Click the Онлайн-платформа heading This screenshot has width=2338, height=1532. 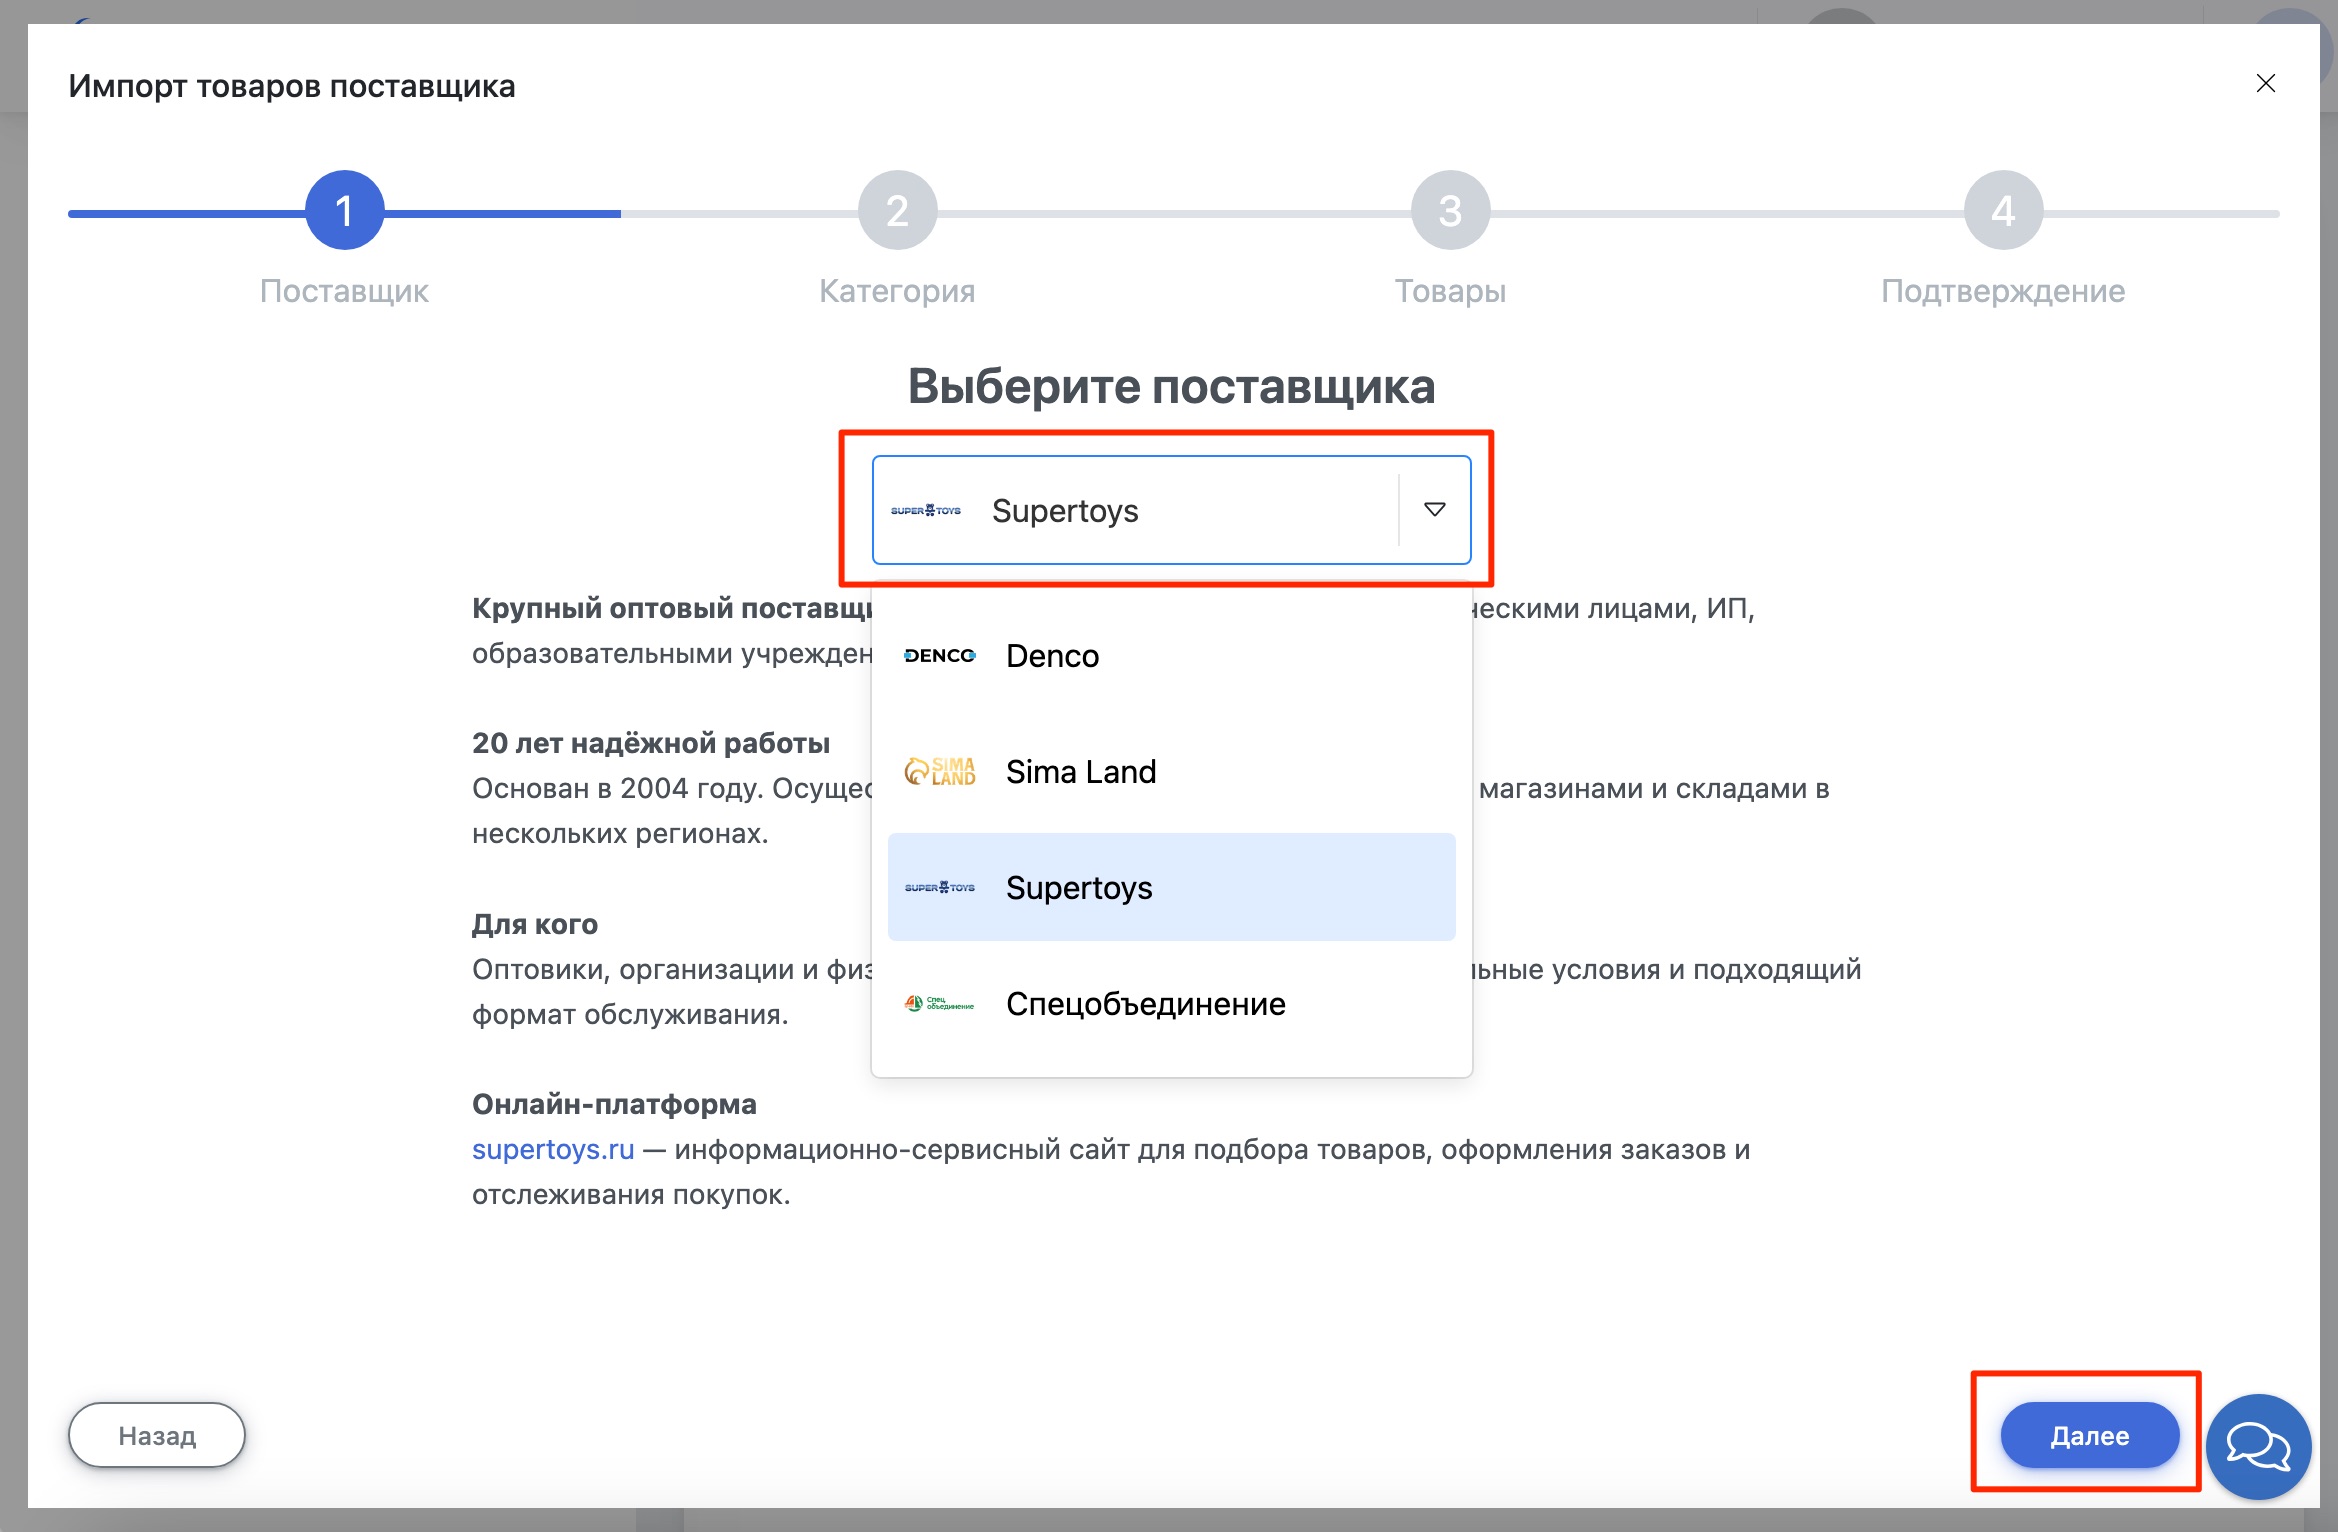pyautogui.click(x=614, y=1104)
